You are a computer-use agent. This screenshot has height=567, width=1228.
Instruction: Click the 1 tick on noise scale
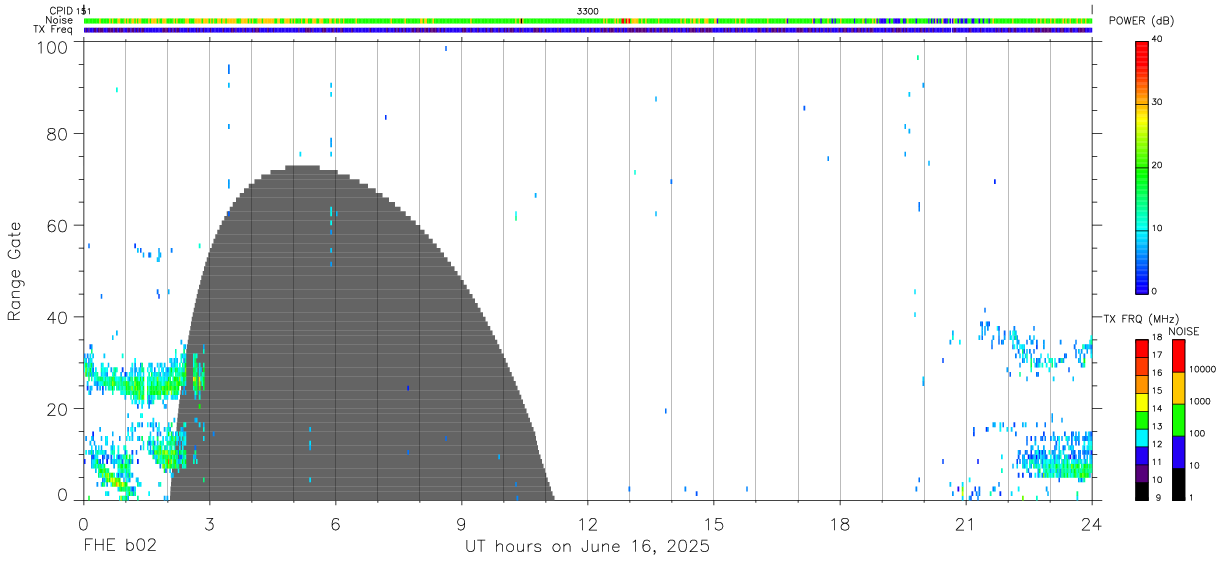tap(1190, 497)
